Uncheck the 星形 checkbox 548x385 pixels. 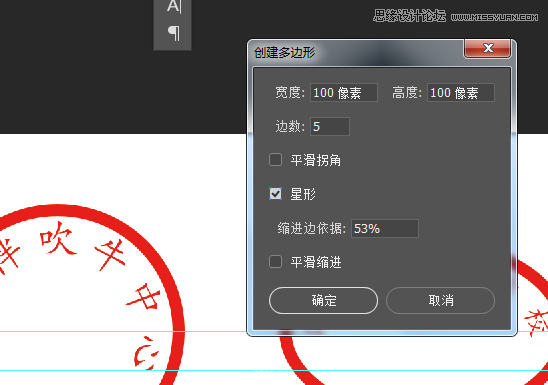click(x=275, y=194)
